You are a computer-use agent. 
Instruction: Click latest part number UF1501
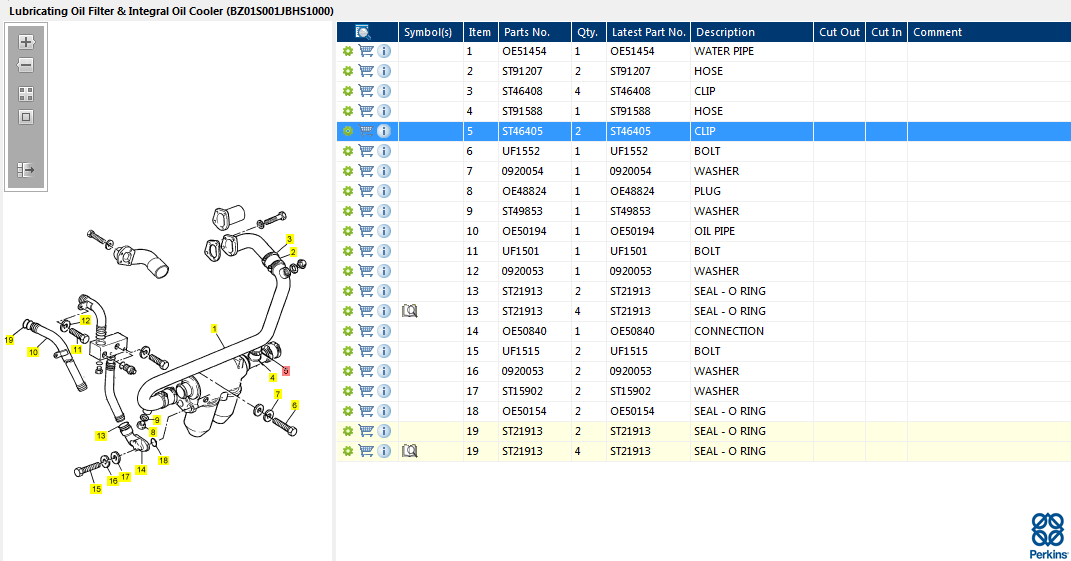[628, 251]
